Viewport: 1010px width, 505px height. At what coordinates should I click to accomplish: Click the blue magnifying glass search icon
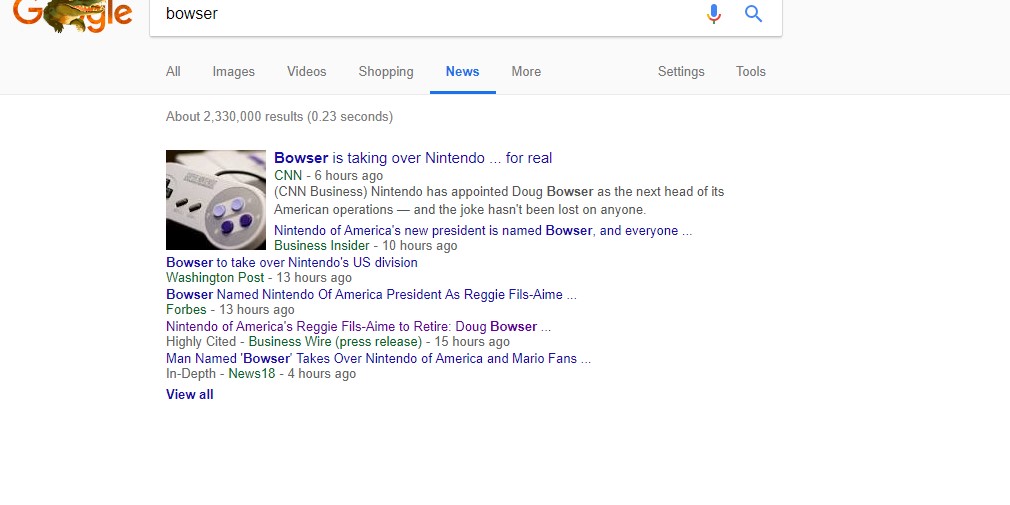(753, 14)
